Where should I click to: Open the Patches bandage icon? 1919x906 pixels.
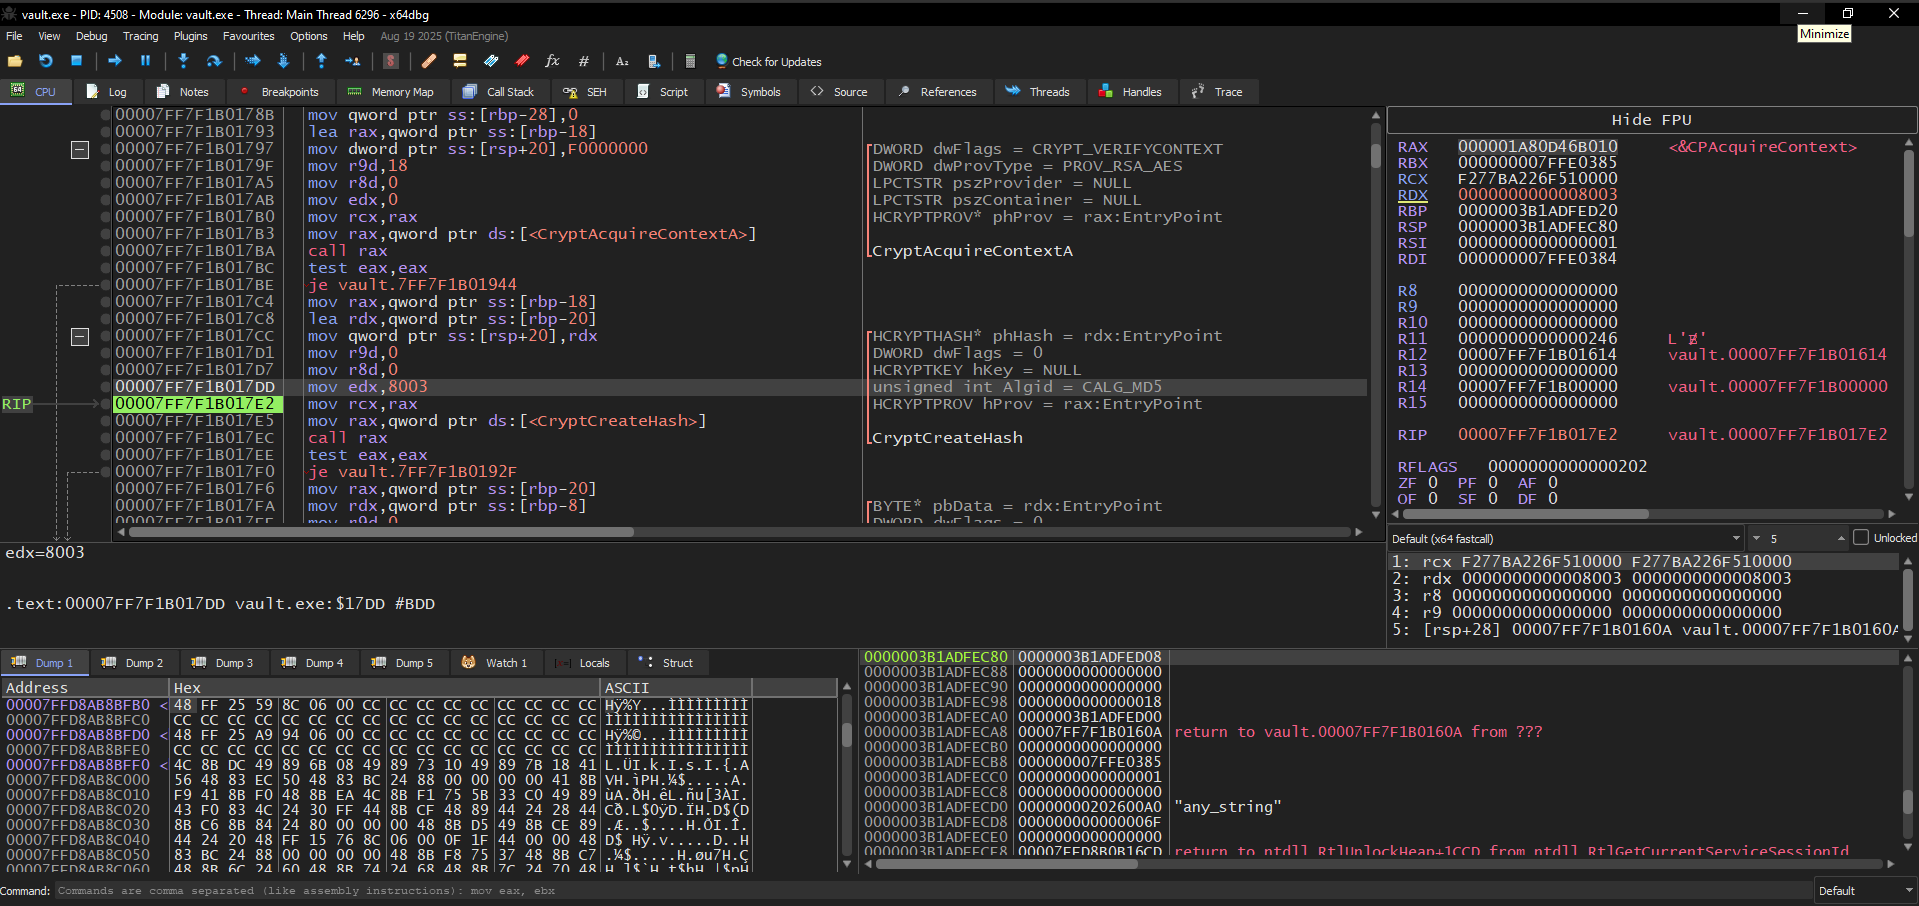pyautogui.click(x=429, y=61)
